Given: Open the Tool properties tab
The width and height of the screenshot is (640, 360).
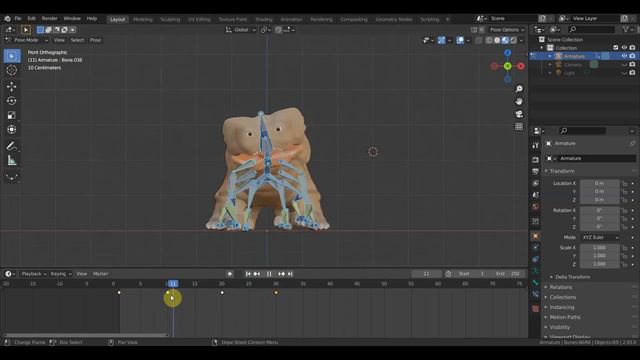Looking at the screenshot, I should [536, 146].
